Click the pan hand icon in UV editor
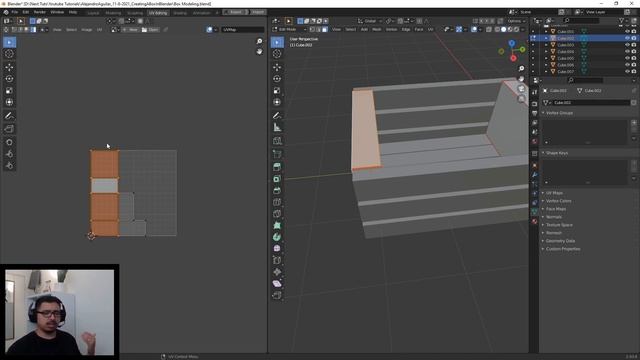 tap(259, 51)
